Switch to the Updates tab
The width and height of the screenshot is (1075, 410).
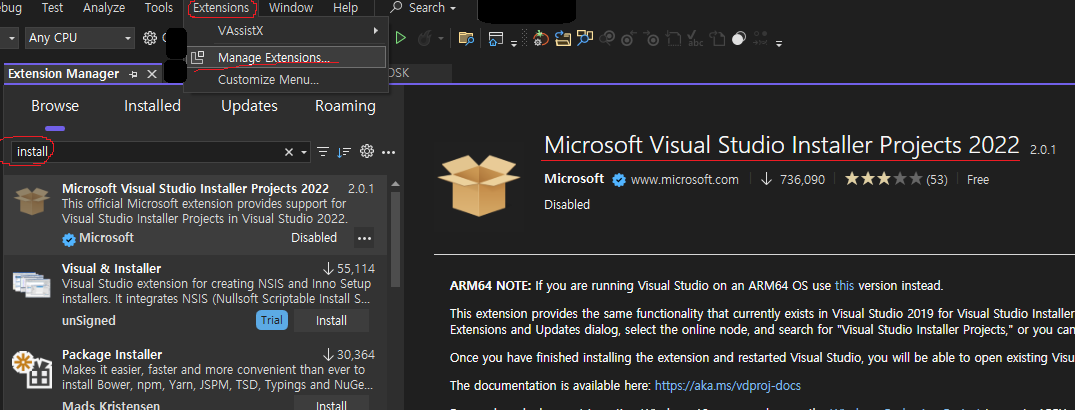click(250, 106)
